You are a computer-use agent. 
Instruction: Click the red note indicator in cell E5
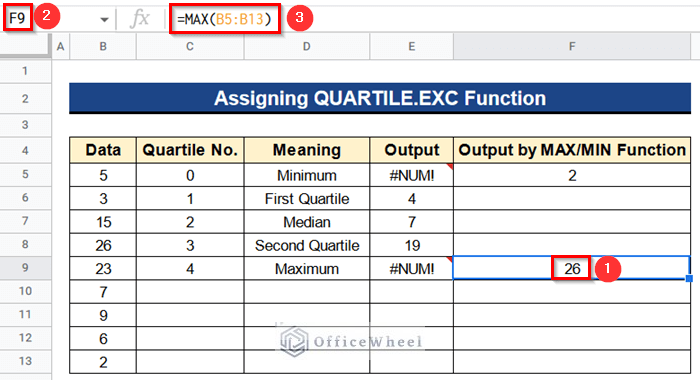450,167
